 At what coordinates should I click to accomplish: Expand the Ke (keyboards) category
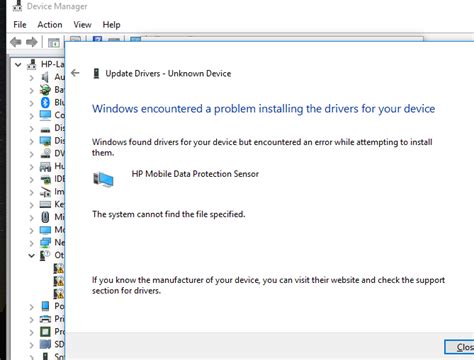[31, 205]
